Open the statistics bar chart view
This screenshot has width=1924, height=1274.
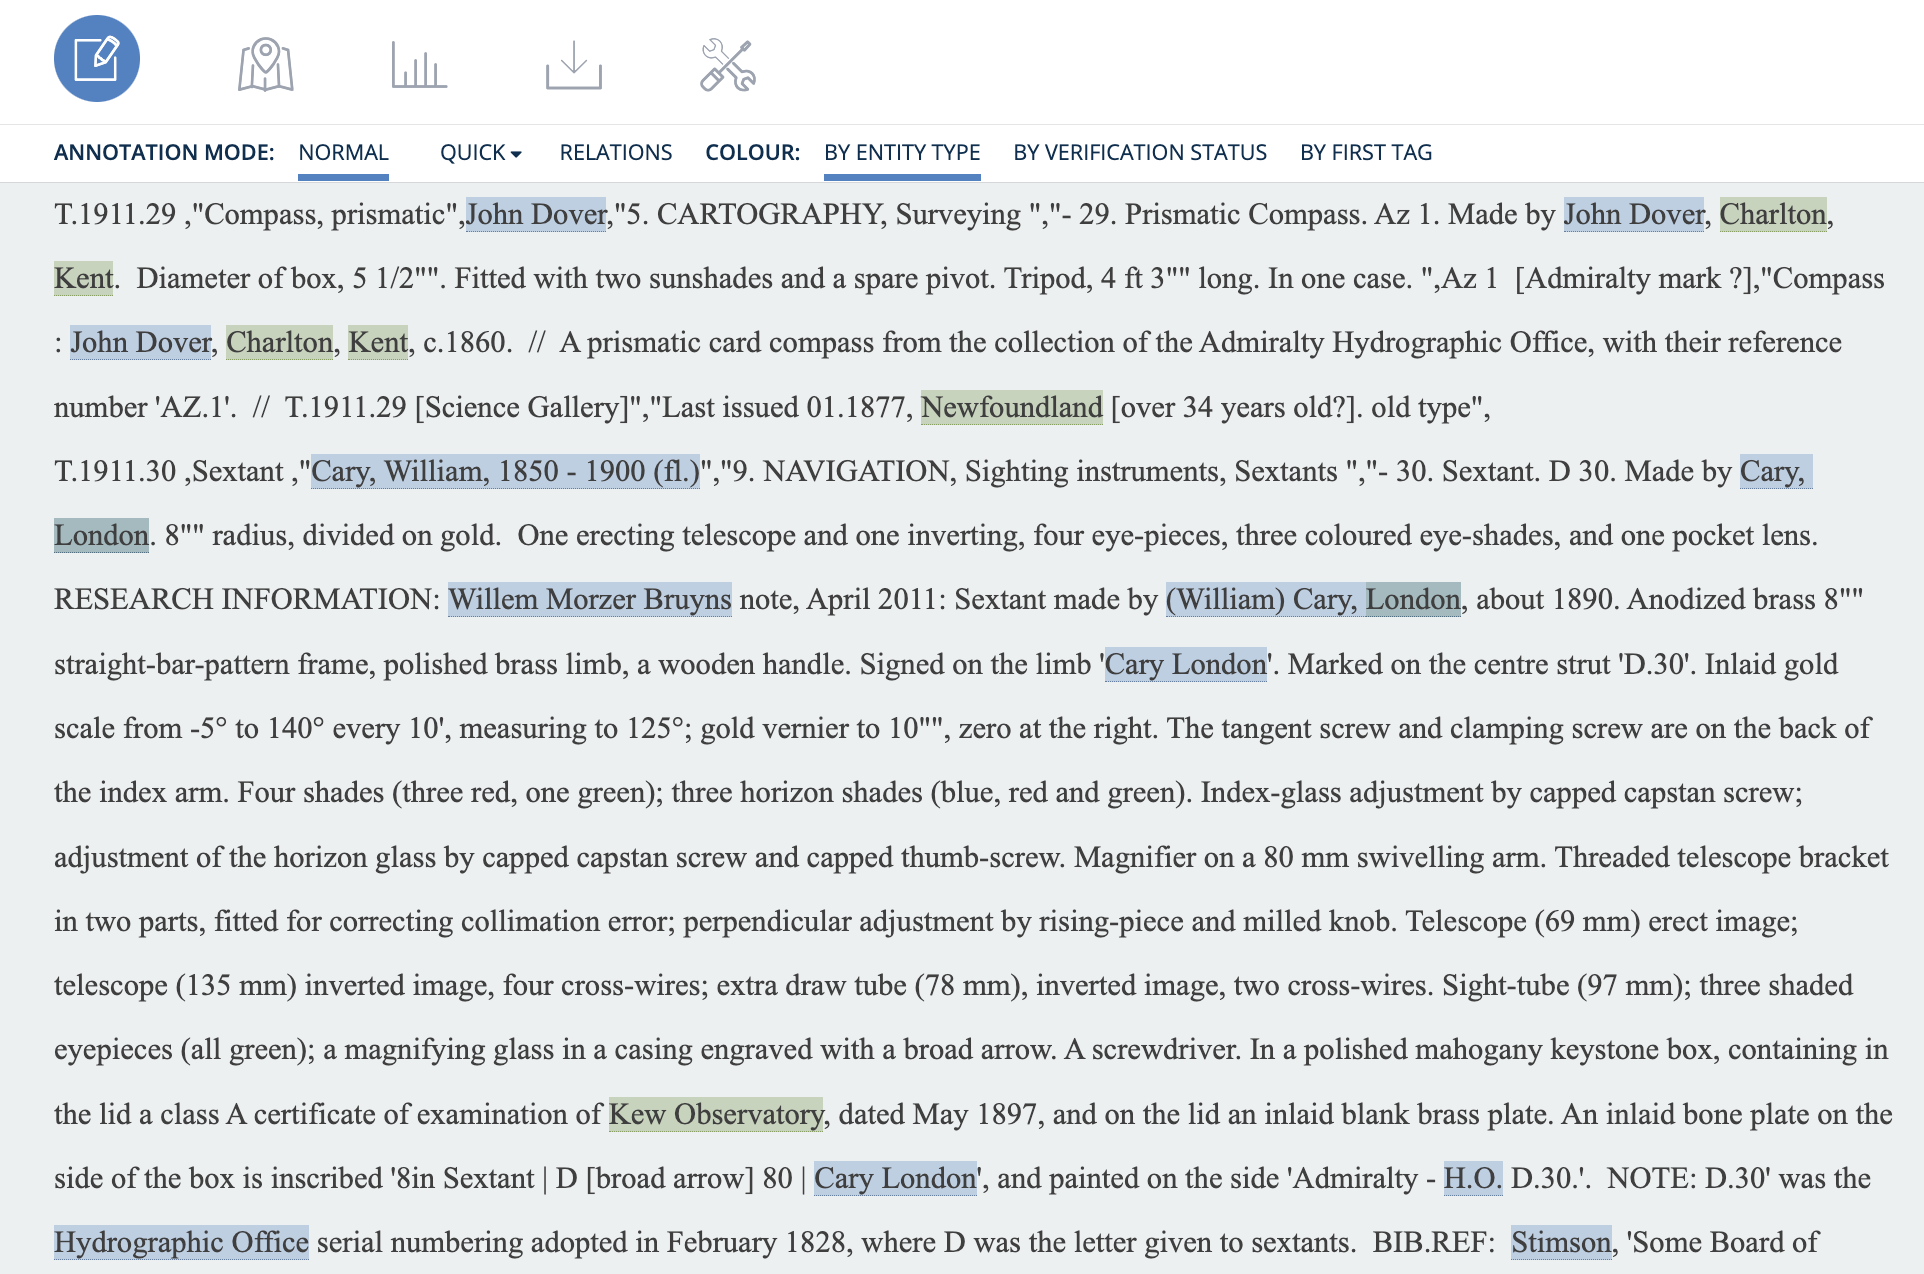tap(419, 66)
